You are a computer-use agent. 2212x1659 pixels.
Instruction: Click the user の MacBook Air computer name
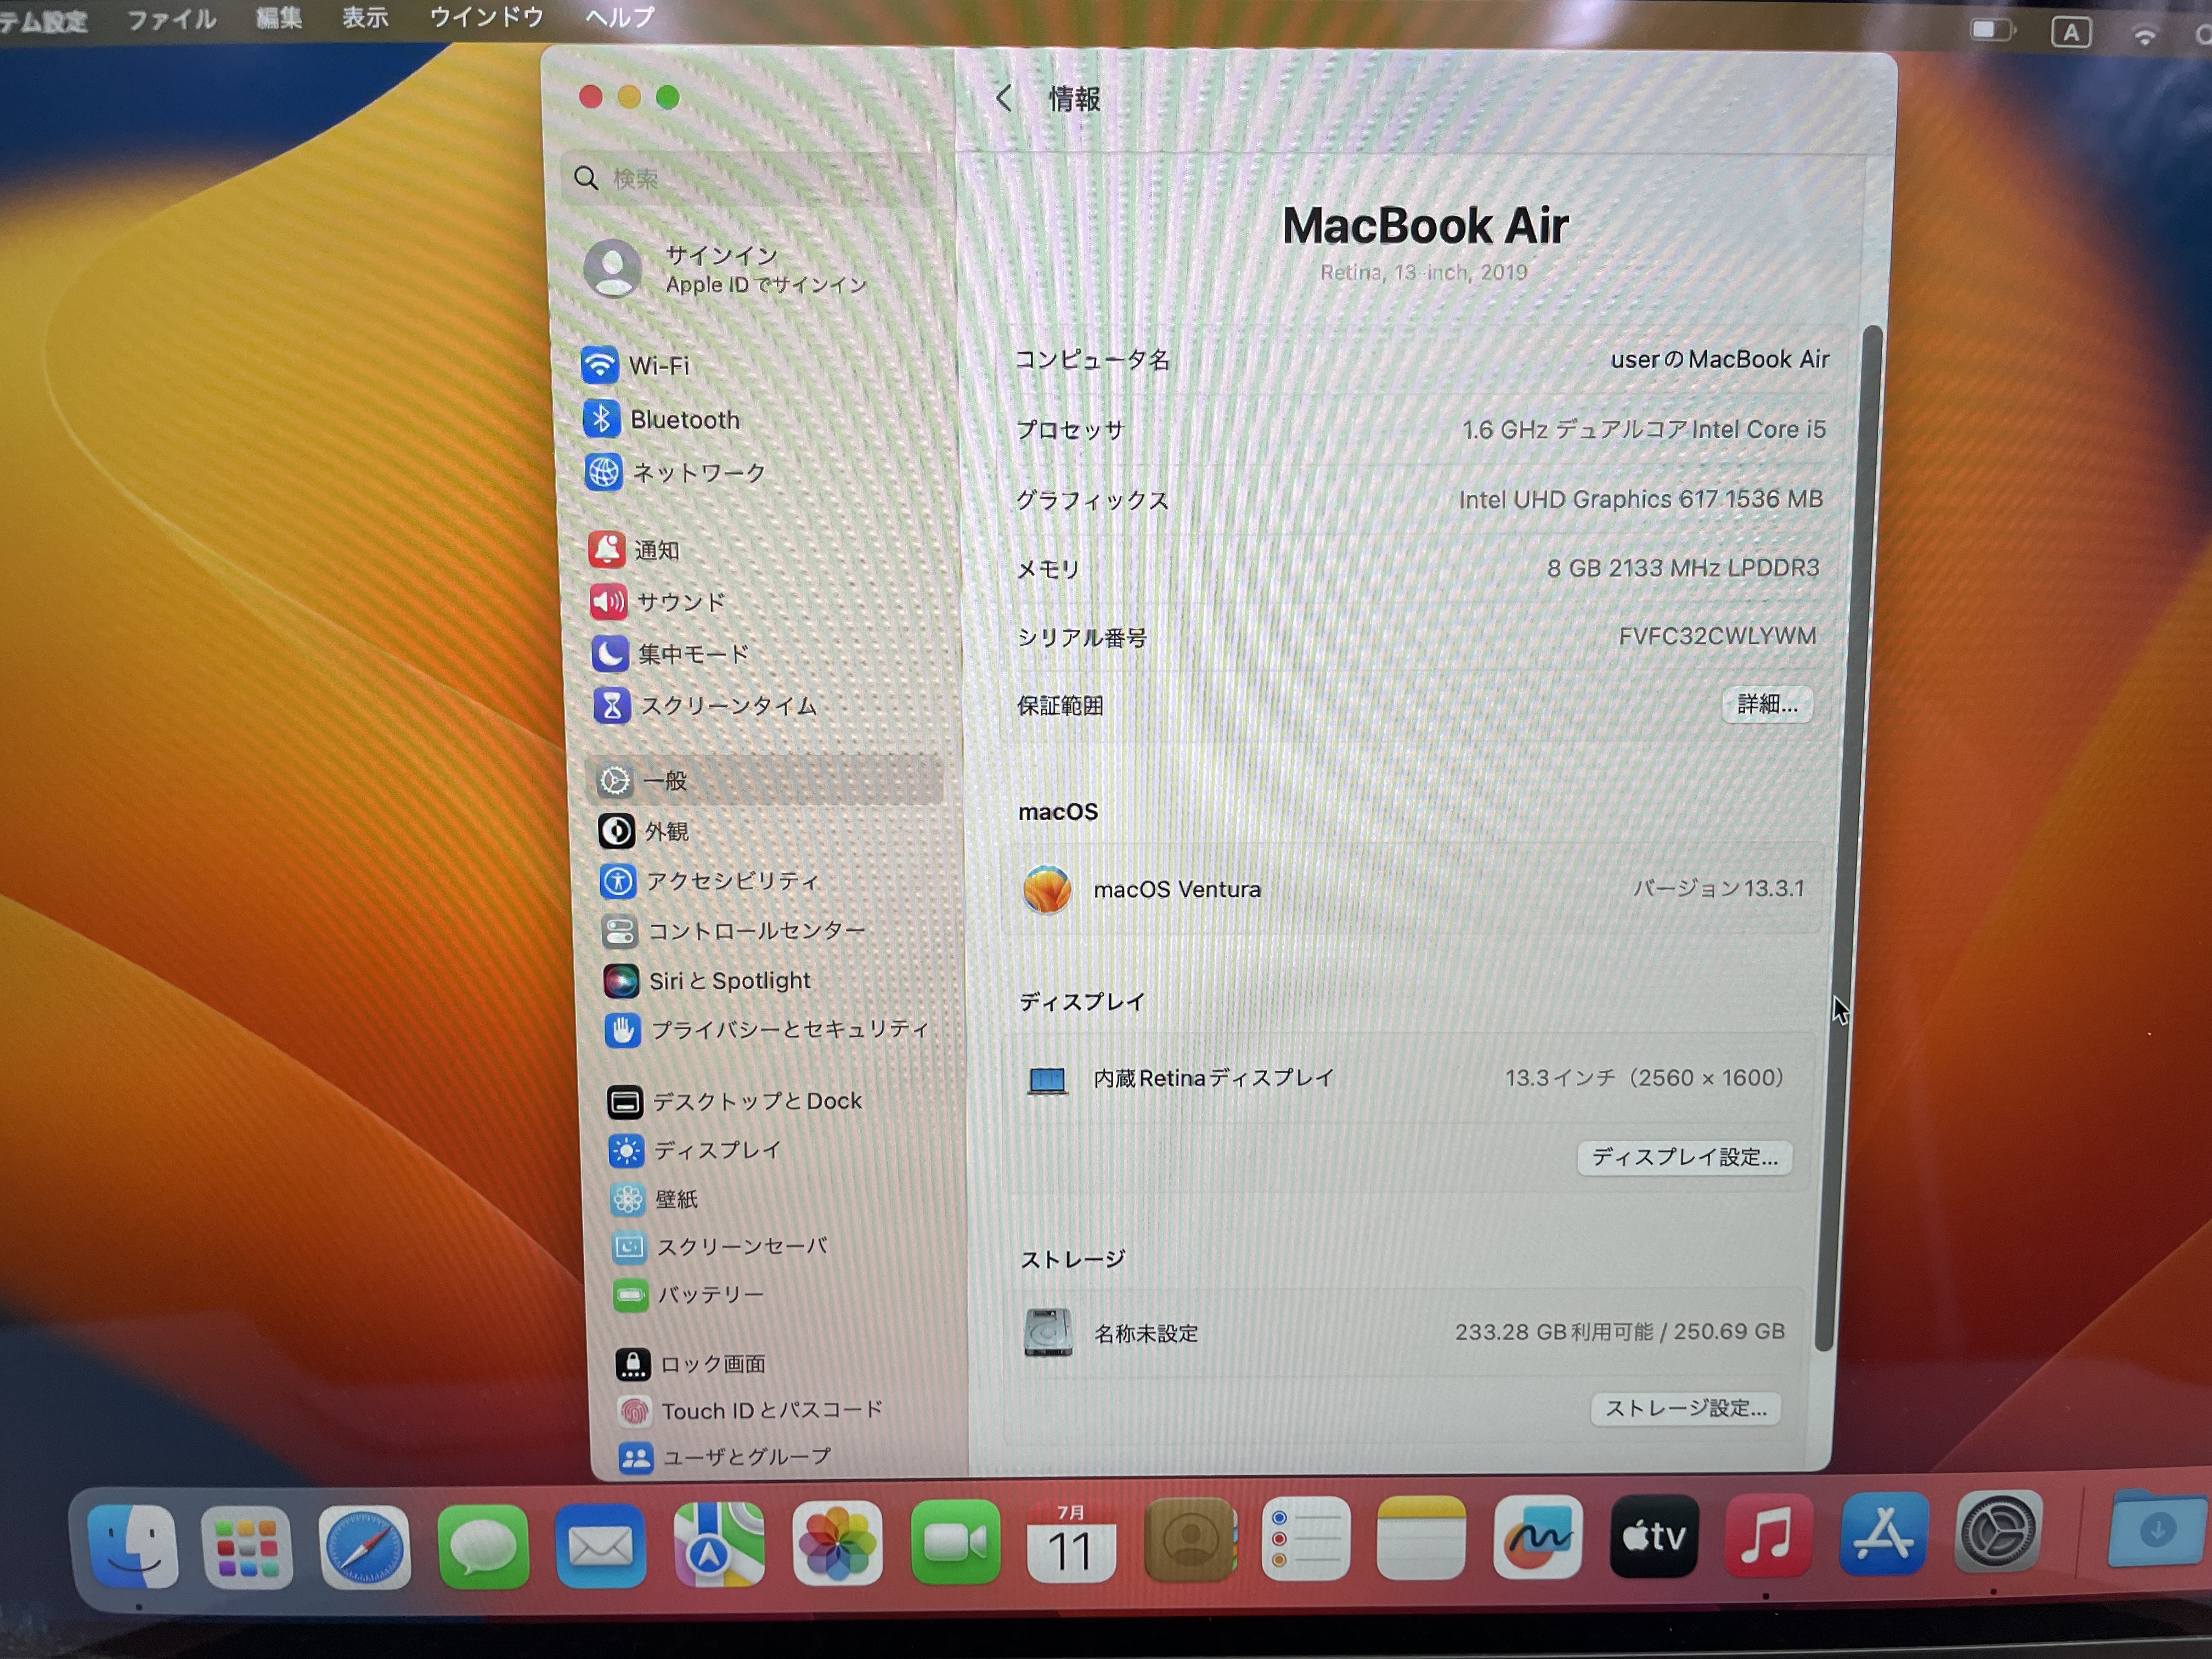pos(1719,359)
